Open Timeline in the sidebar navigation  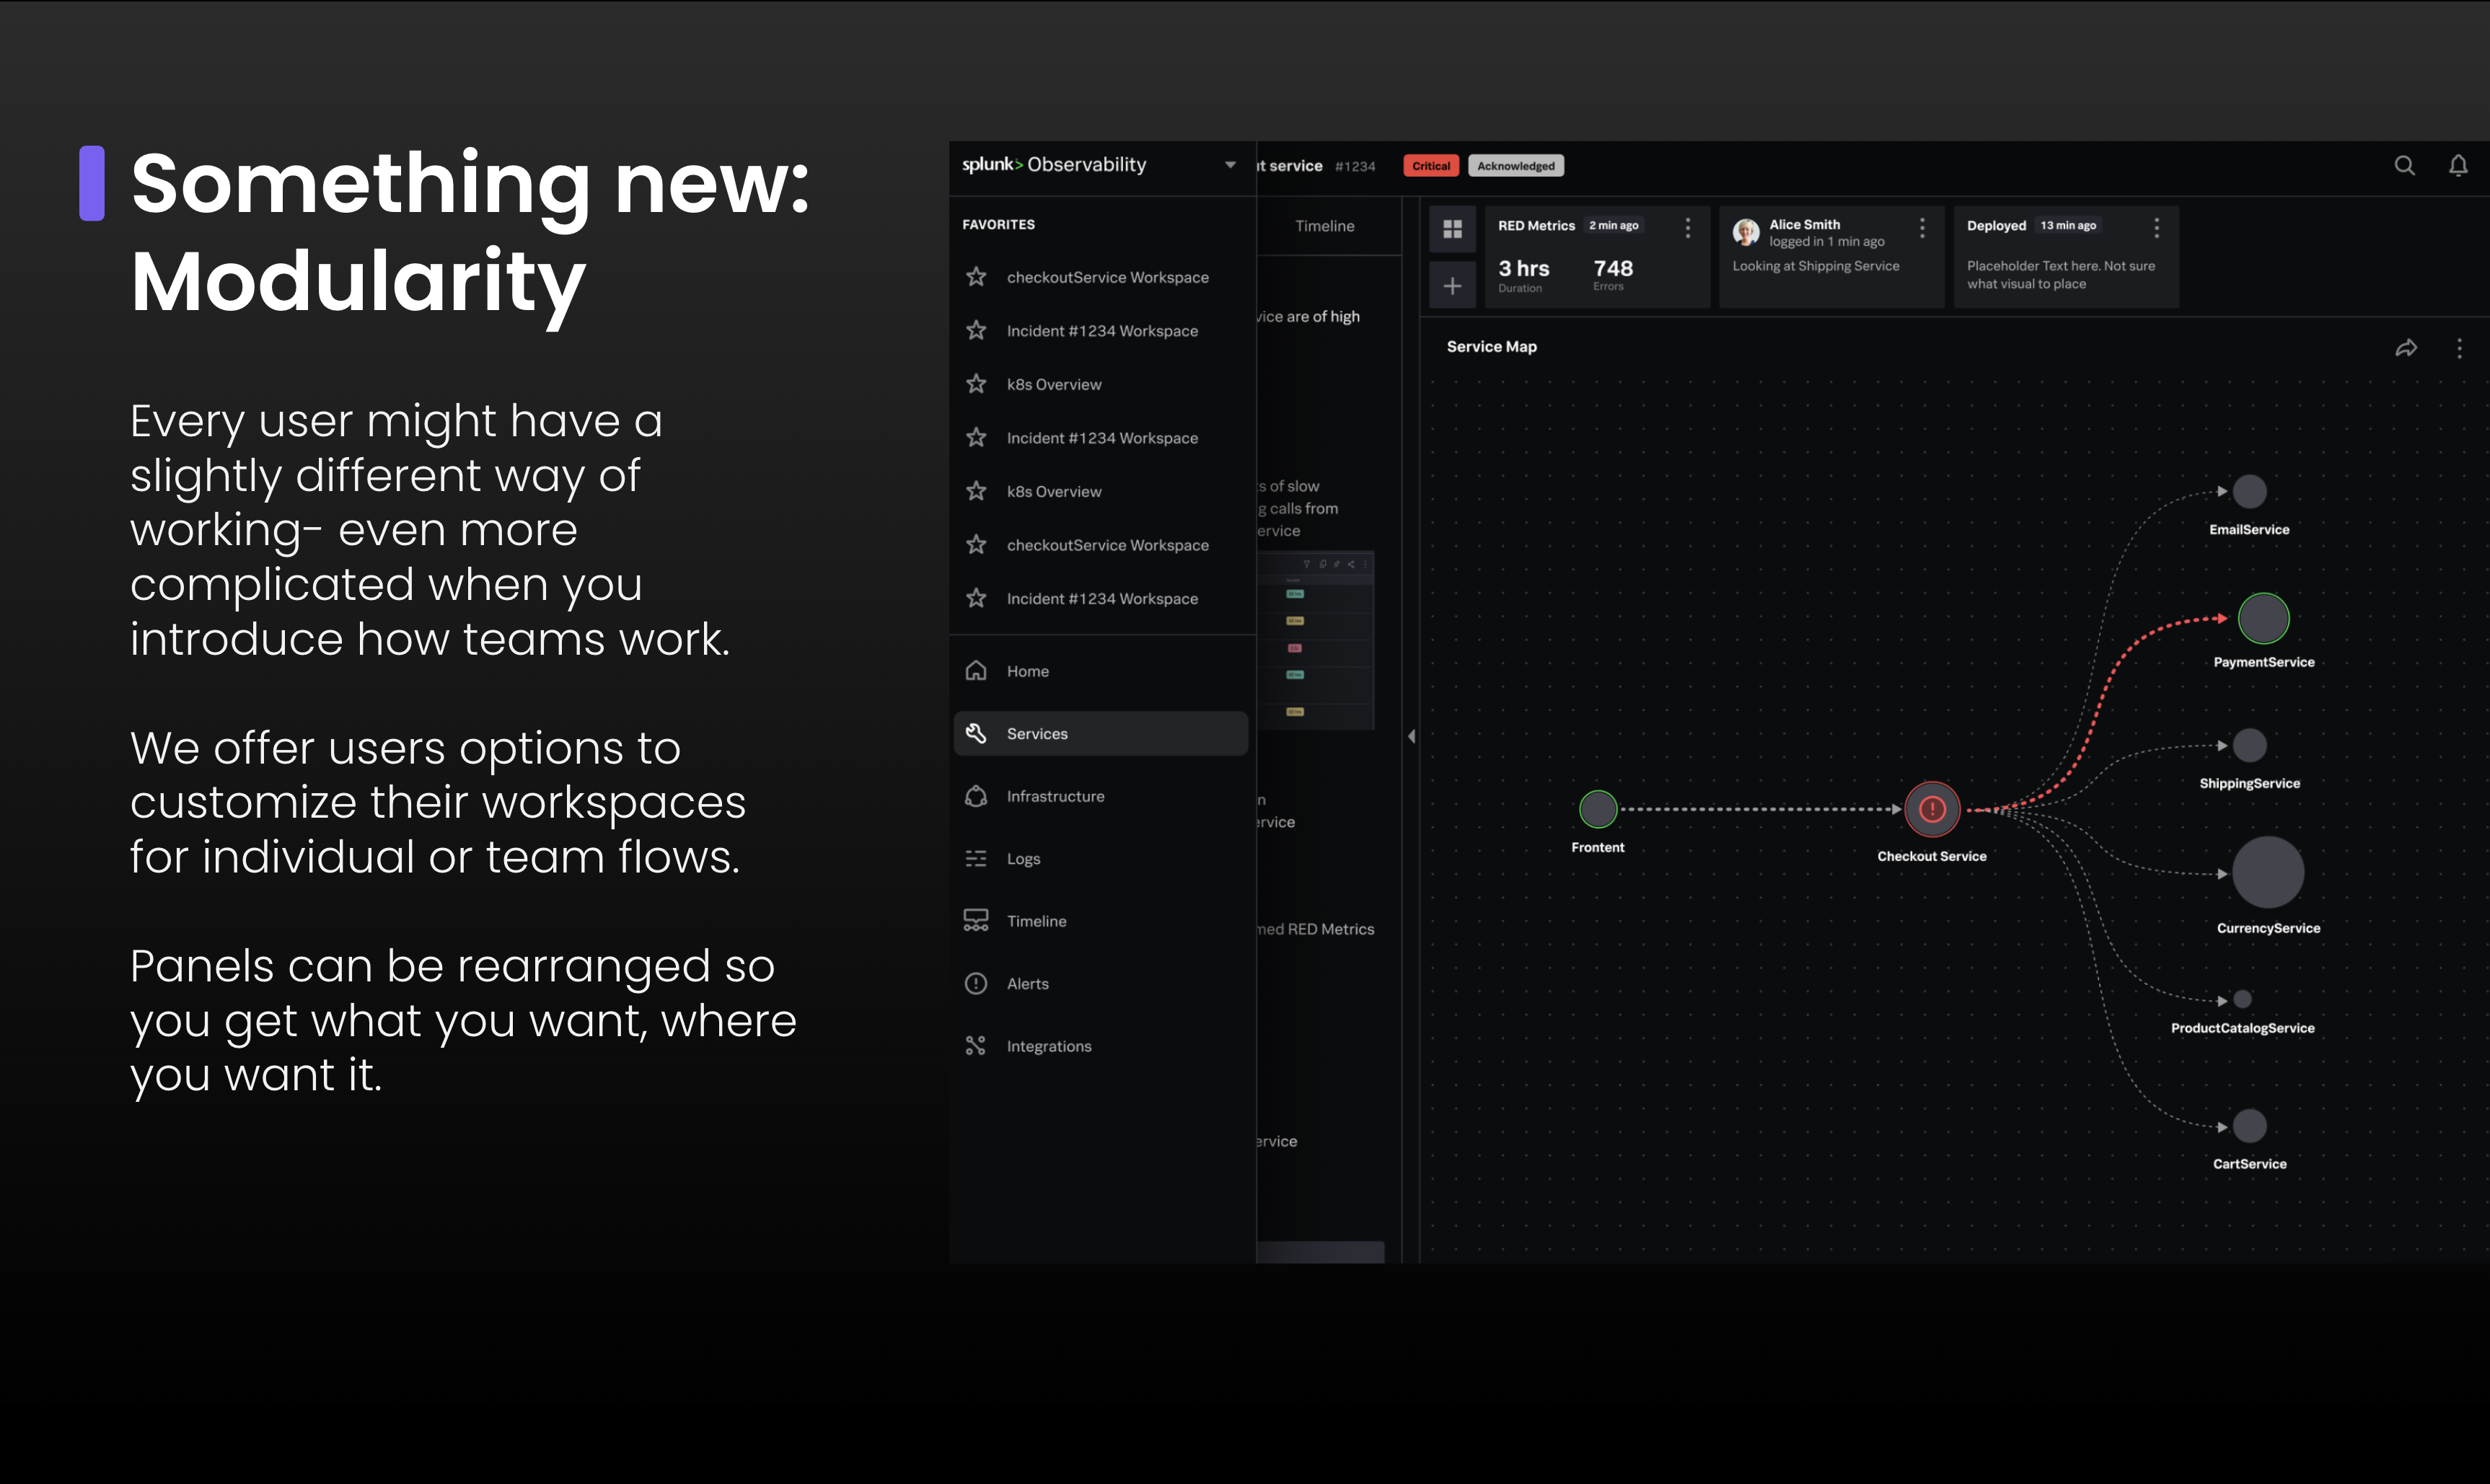(1101, 921)
